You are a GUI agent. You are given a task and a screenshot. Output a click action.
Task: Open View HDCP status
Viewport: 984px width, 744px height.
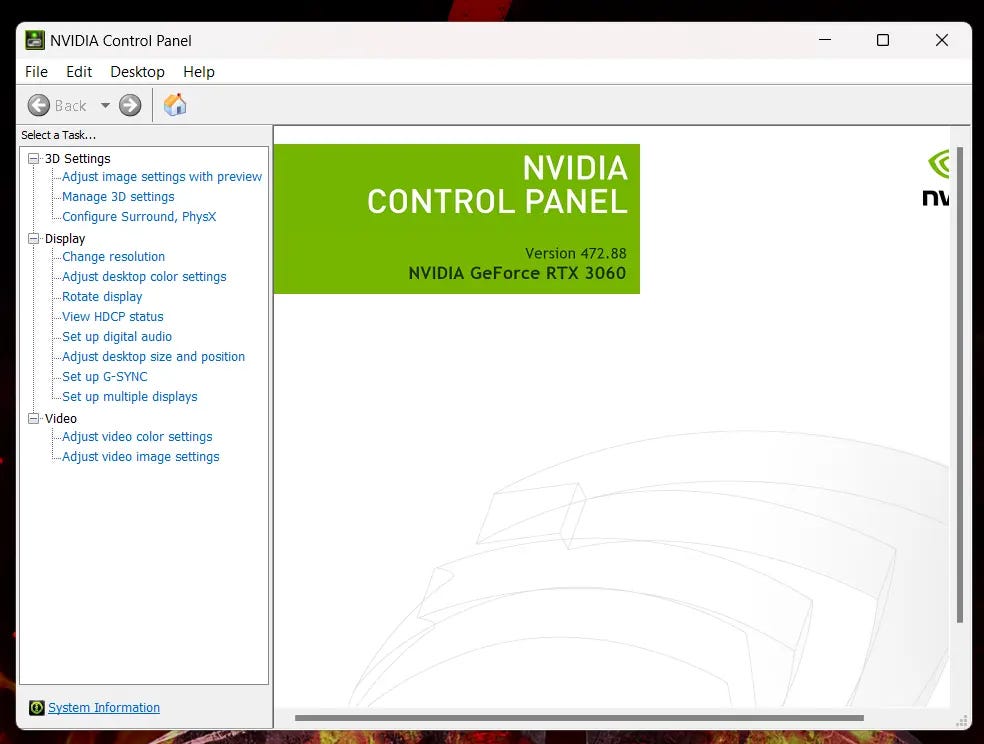point(113,317)
